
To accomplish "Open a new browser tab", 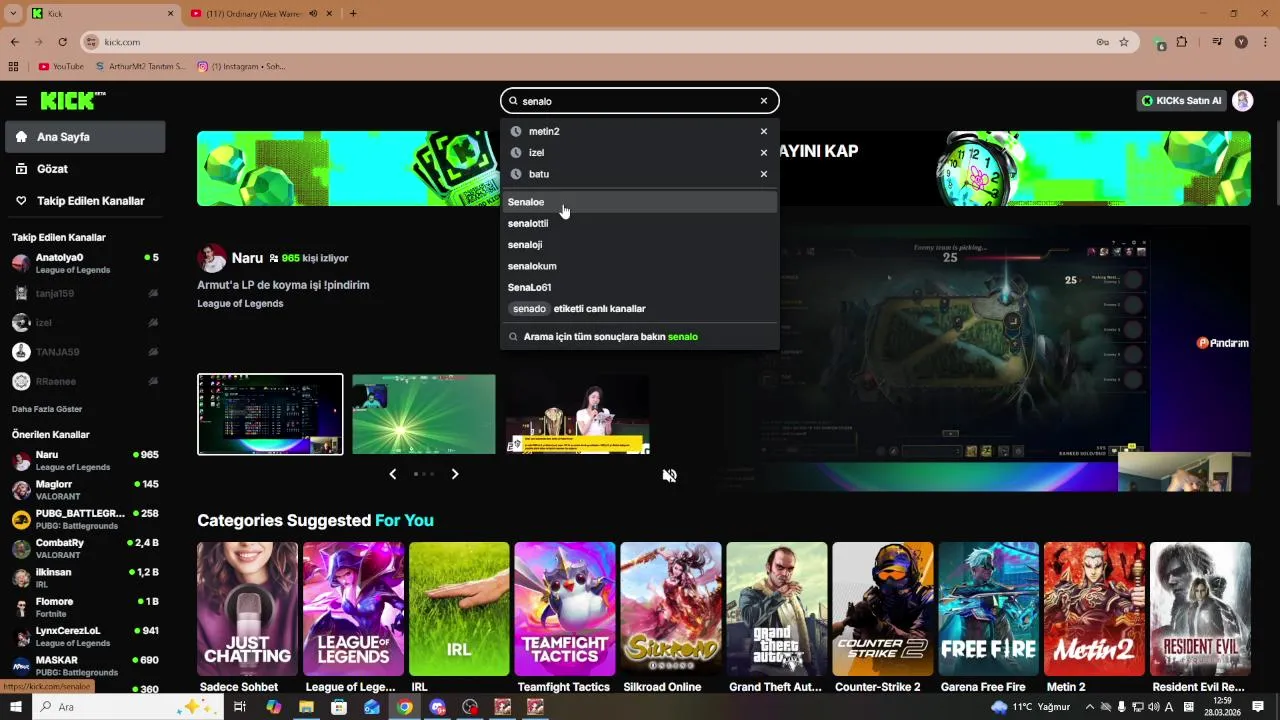I will (x=353, y=13).
